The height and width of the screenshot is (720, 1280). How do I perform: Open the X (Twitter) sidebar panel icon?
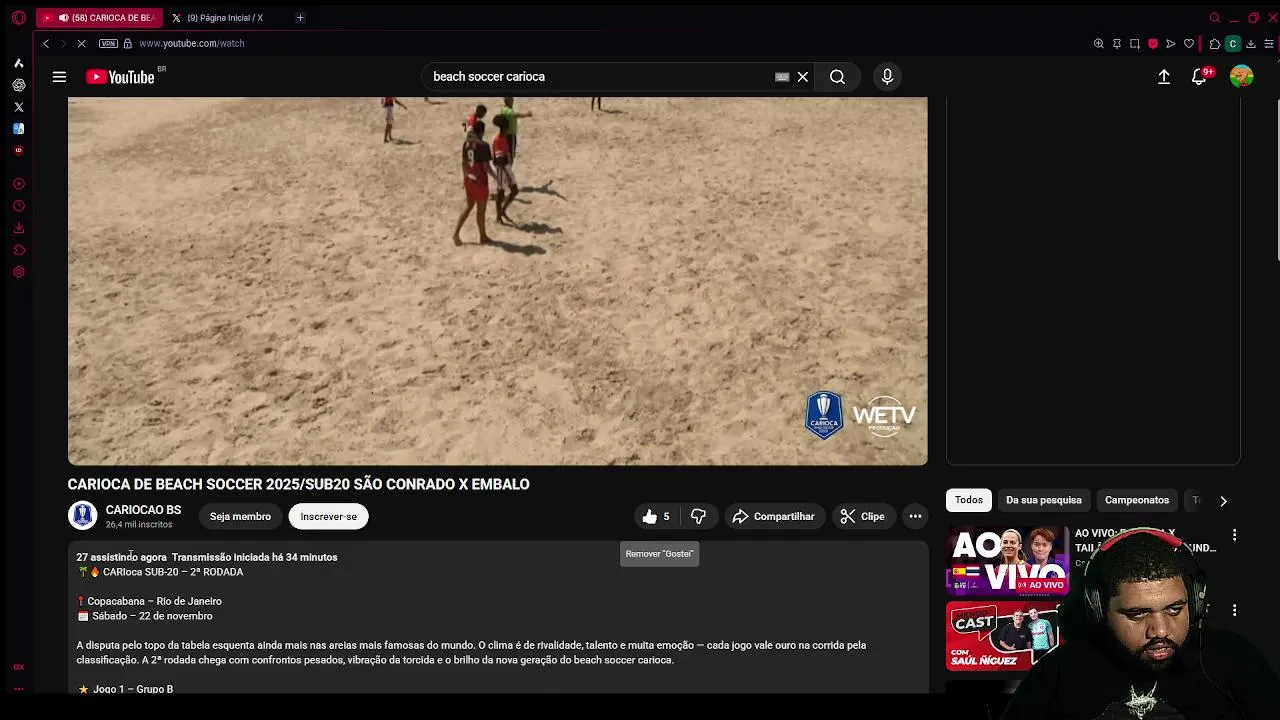[x=18, y=107]
